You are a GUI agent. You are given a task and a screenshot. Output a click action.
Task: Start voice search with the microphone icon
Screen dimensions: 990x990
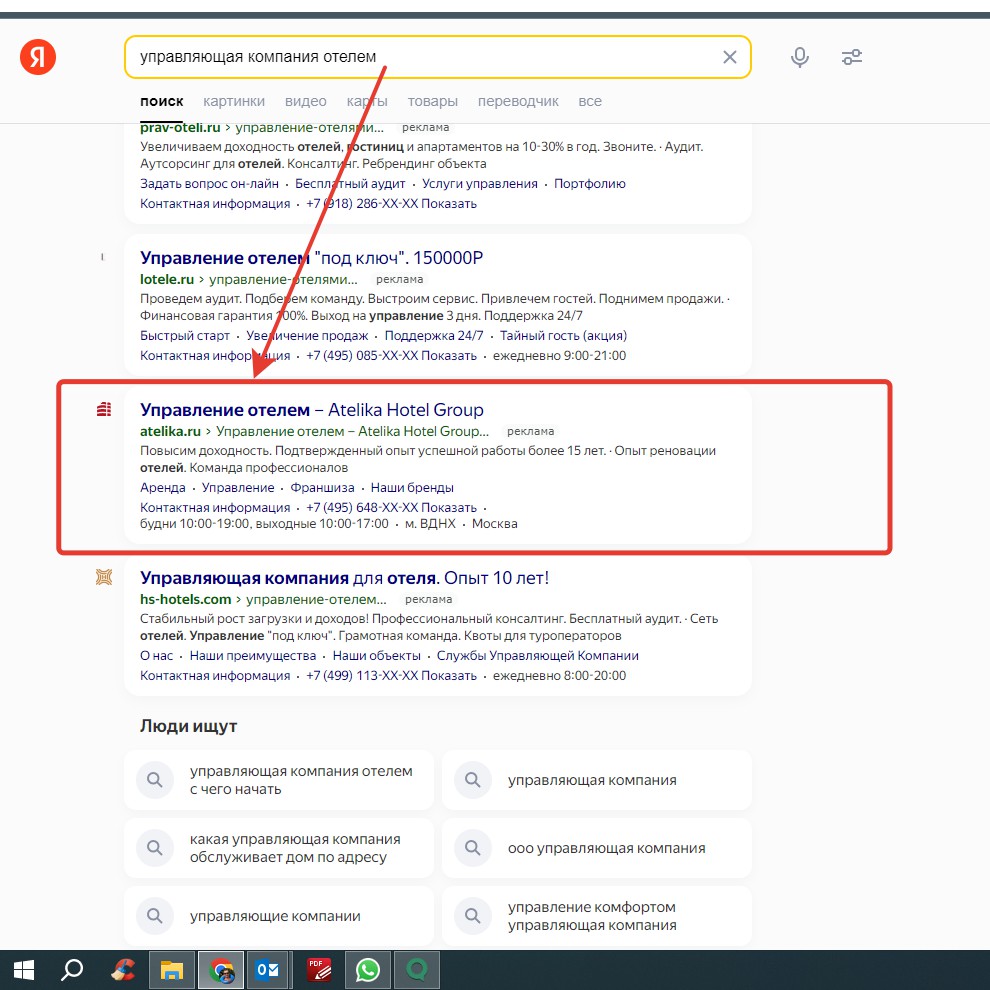click(x=799, y=57)
